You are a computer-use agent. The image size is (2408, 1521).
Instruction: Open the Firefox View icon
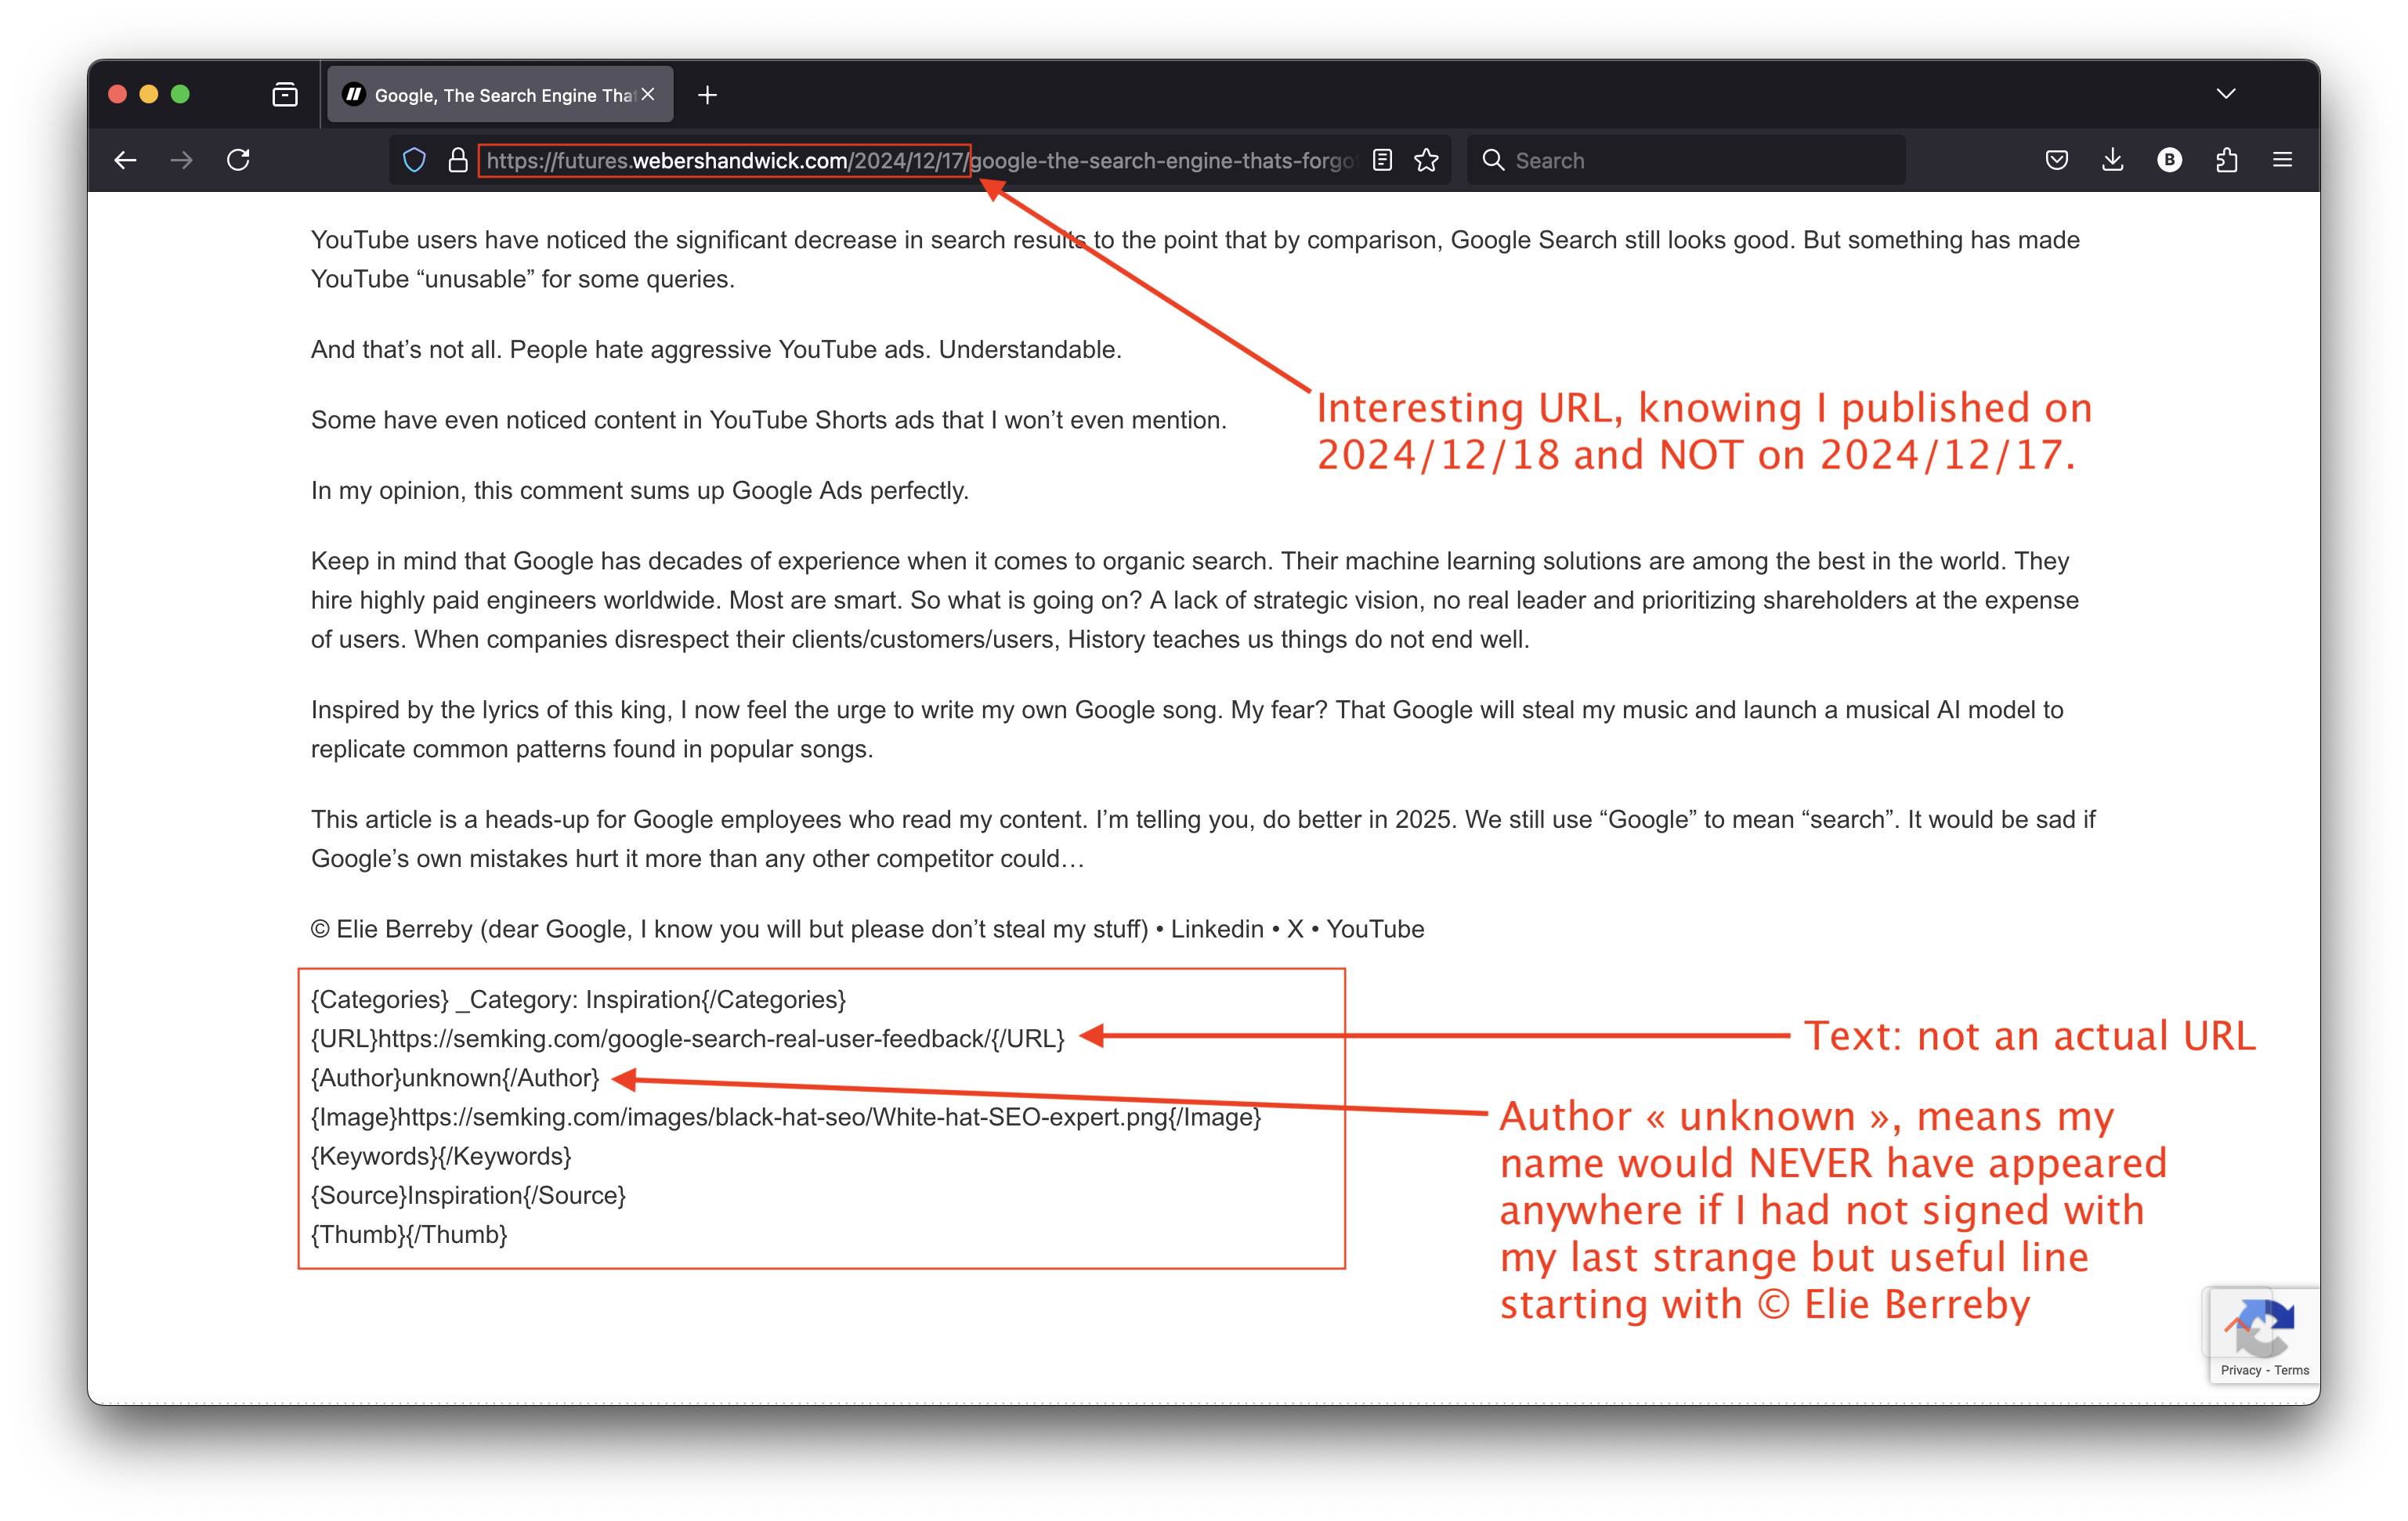point(285,95)
